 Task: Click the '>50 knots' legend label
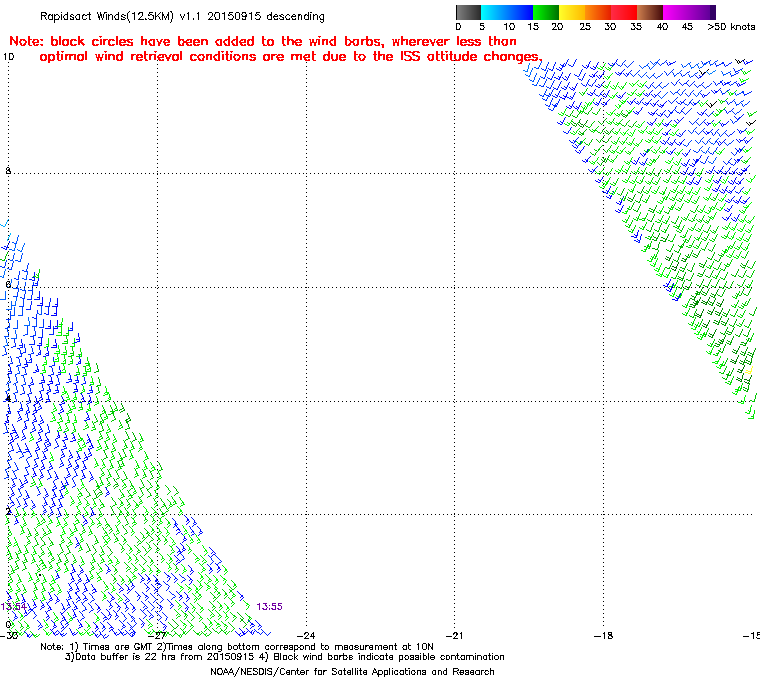coord(731,27)
